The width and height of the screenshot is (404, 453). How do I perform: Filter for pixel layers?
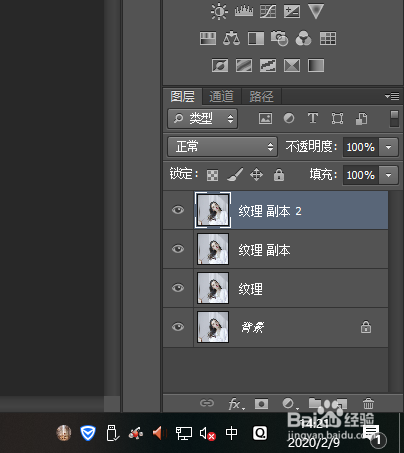point(265,118)
